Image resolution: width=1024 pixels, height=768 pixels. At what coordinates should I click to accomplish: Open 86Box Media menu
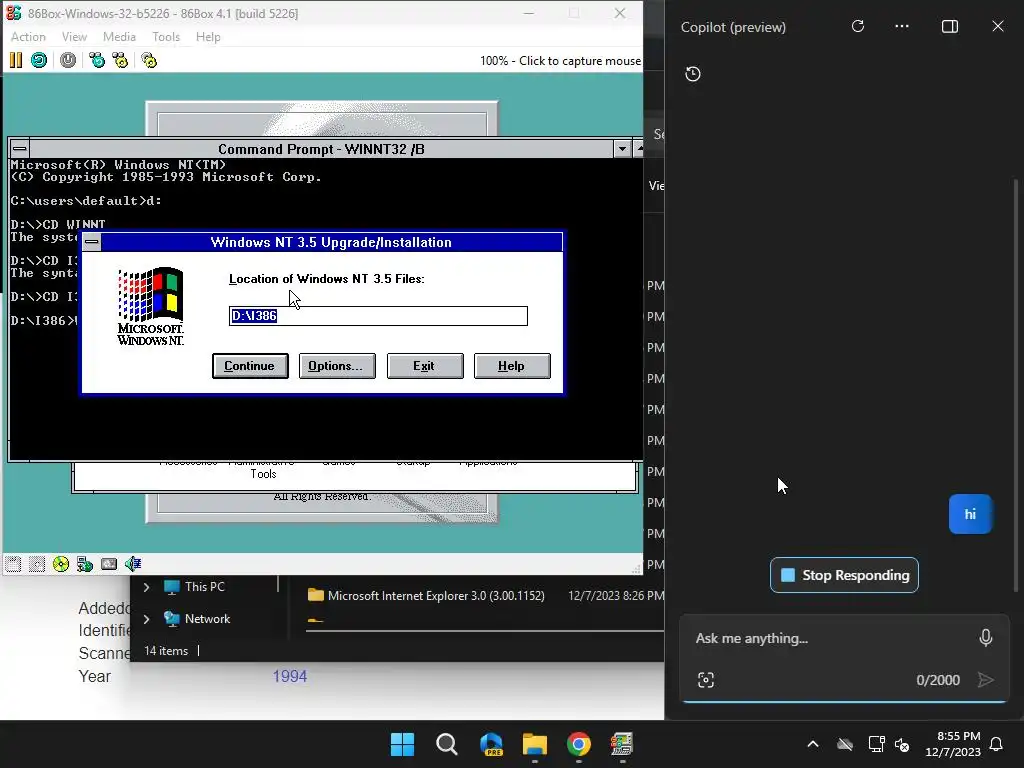tap(120, 37)
